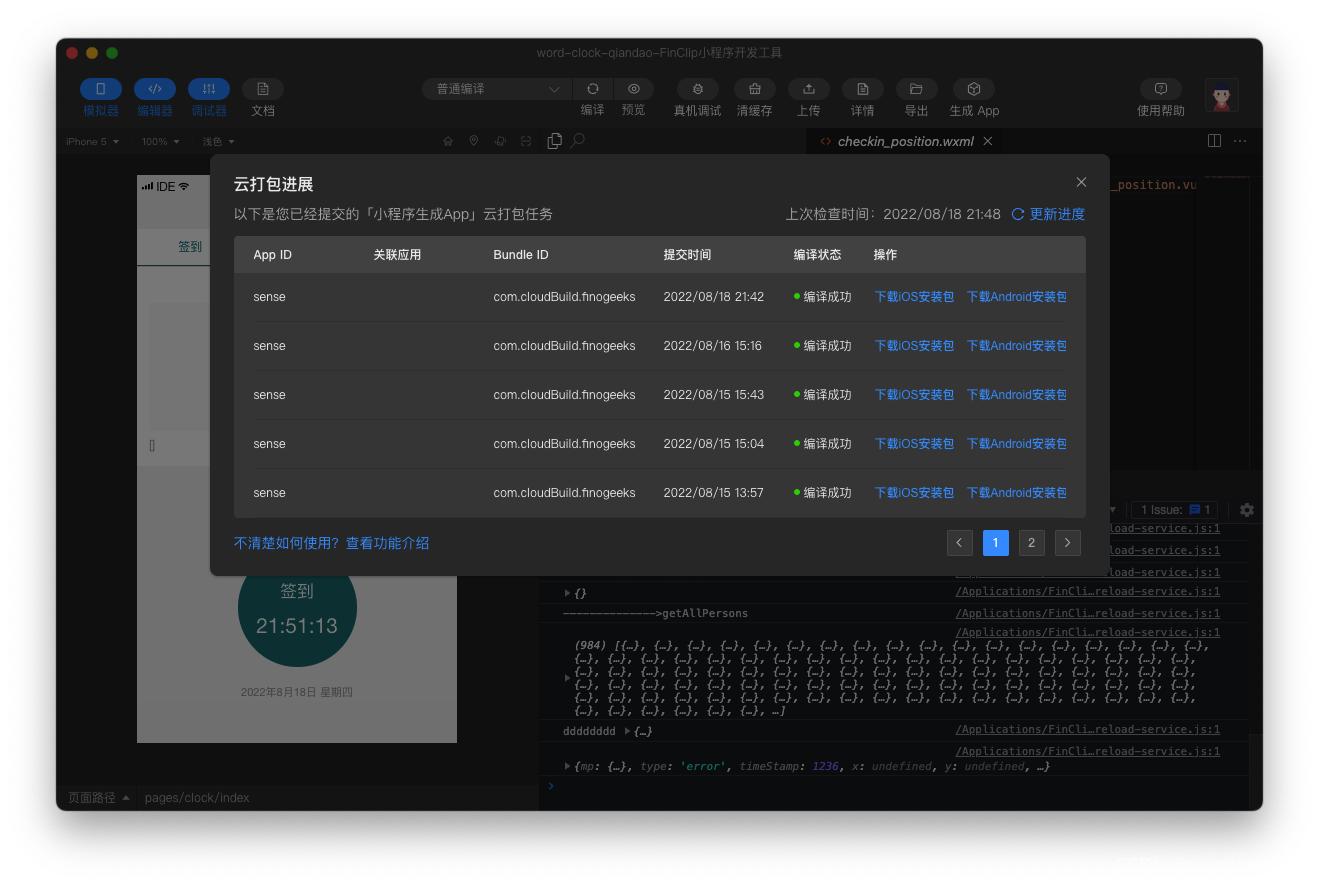
Task: Click the 2022/08/18 21:42 submission time cell
Action: (714, 297)
